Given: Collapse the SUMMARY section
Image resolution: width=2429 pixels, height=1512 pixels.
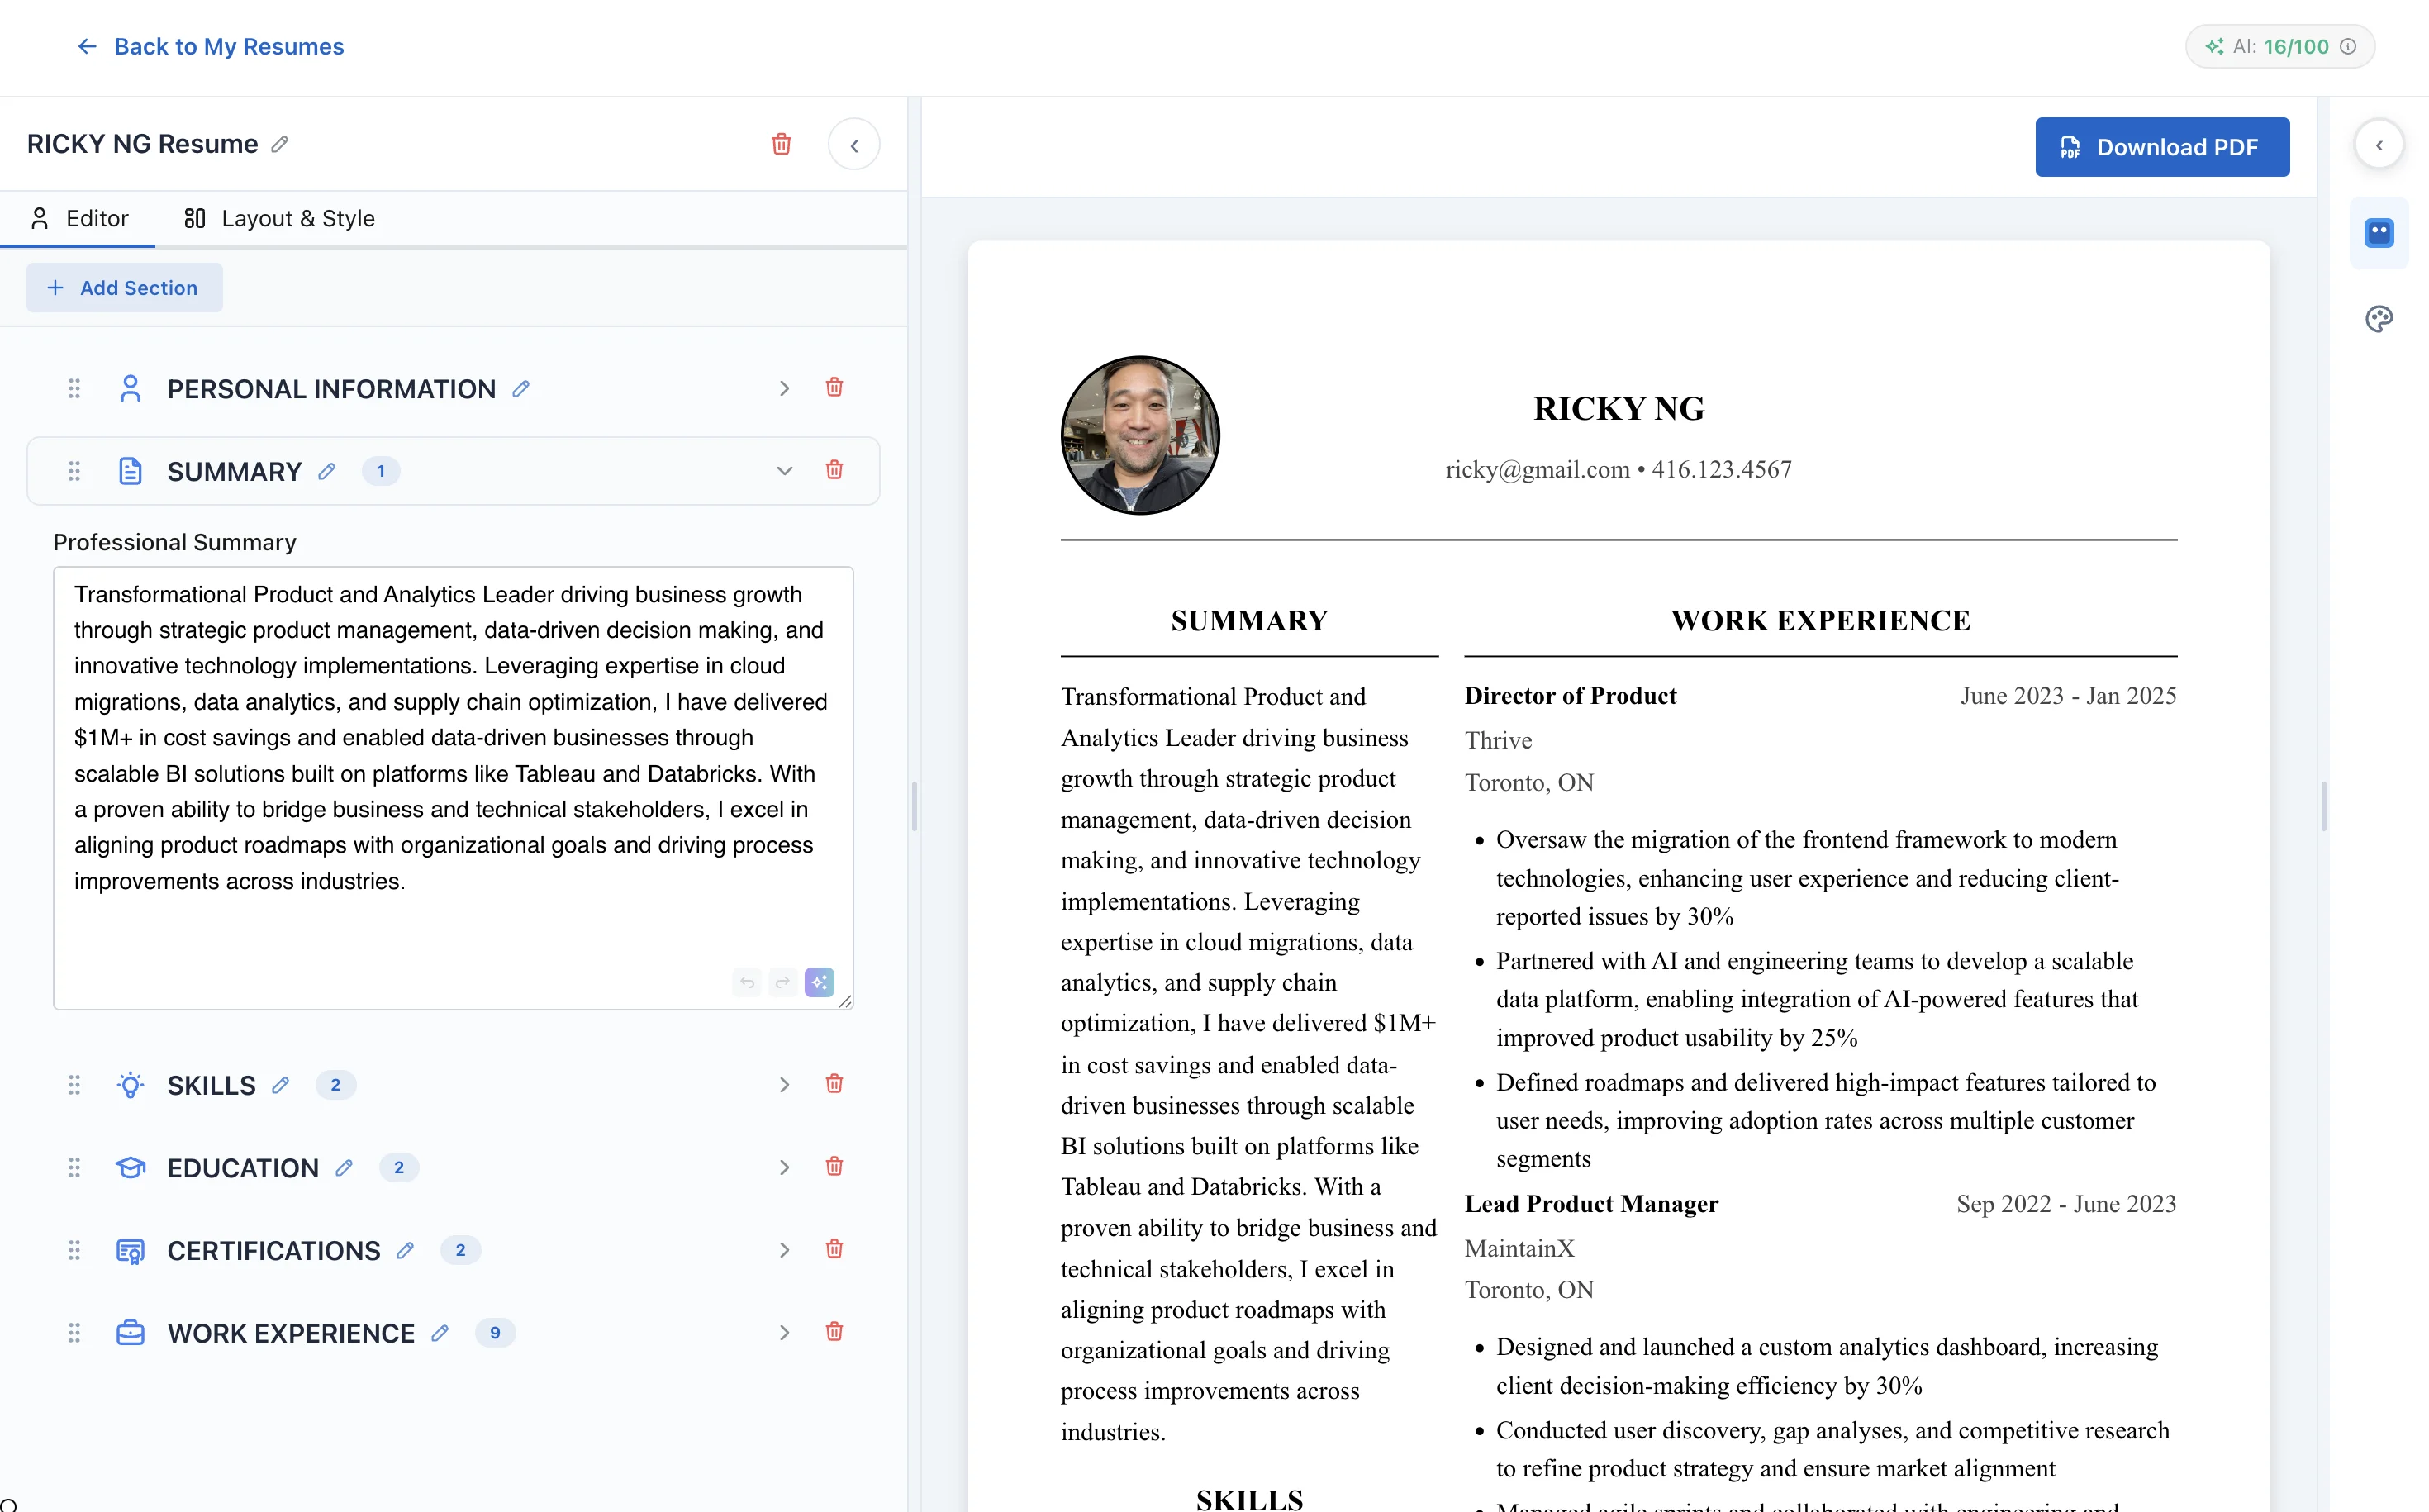Looking at the screenshot, I should (784, 470).
